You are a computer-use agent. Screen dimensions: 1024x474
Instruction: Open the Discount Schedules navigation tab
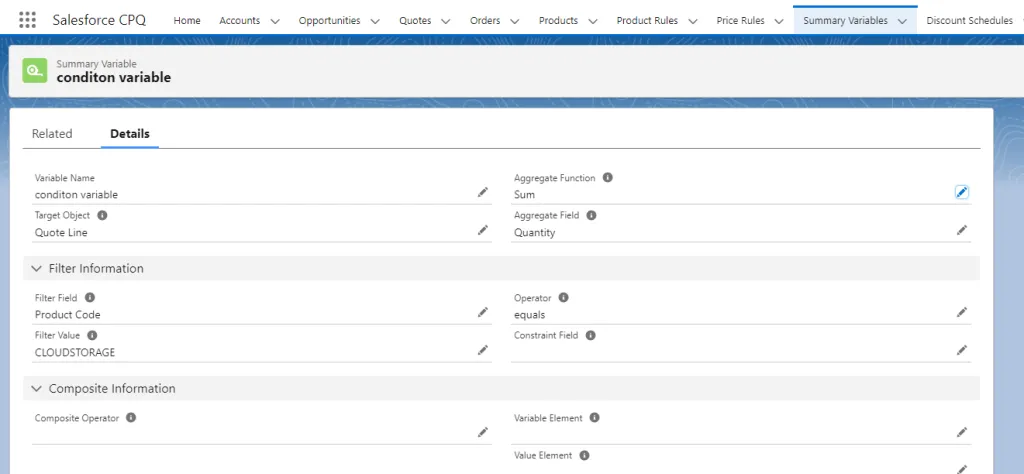[969, 20]
